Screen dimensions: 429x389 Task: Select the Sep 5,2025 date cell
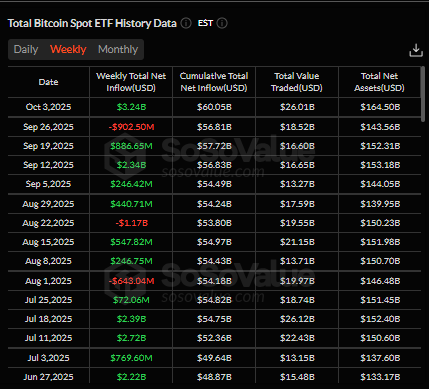click(49, 184)
